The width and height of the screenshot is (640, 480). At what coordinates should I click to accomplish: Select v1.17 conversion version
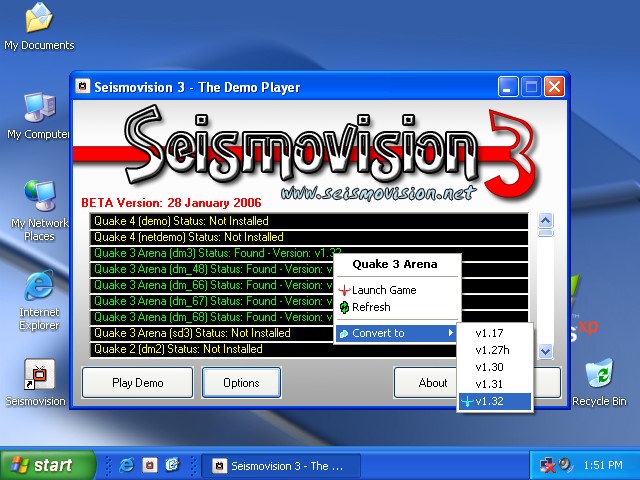pyautogui.click(x=490, y=333)
